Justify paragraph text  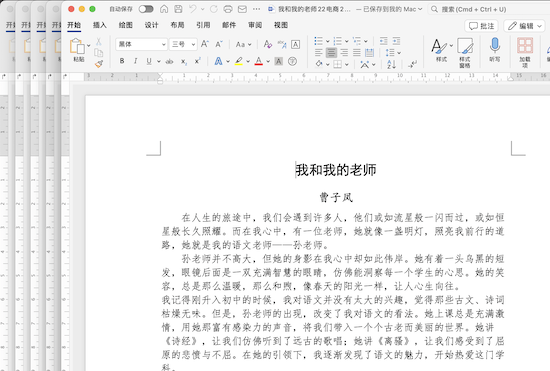357,53
